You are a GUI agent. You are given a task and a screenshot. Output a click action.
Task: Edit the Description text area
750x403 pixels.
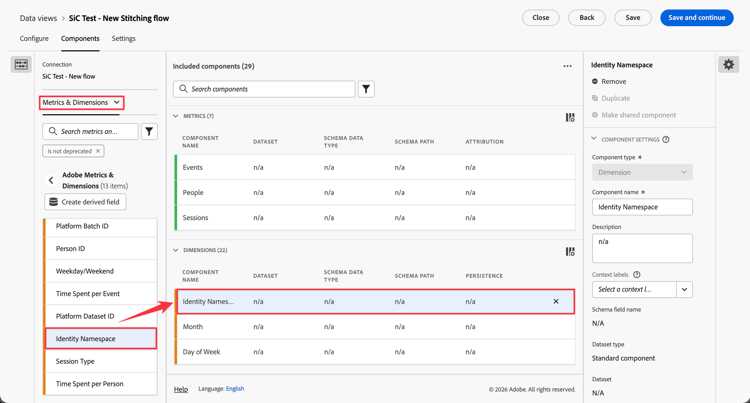[x=642, y=248]
